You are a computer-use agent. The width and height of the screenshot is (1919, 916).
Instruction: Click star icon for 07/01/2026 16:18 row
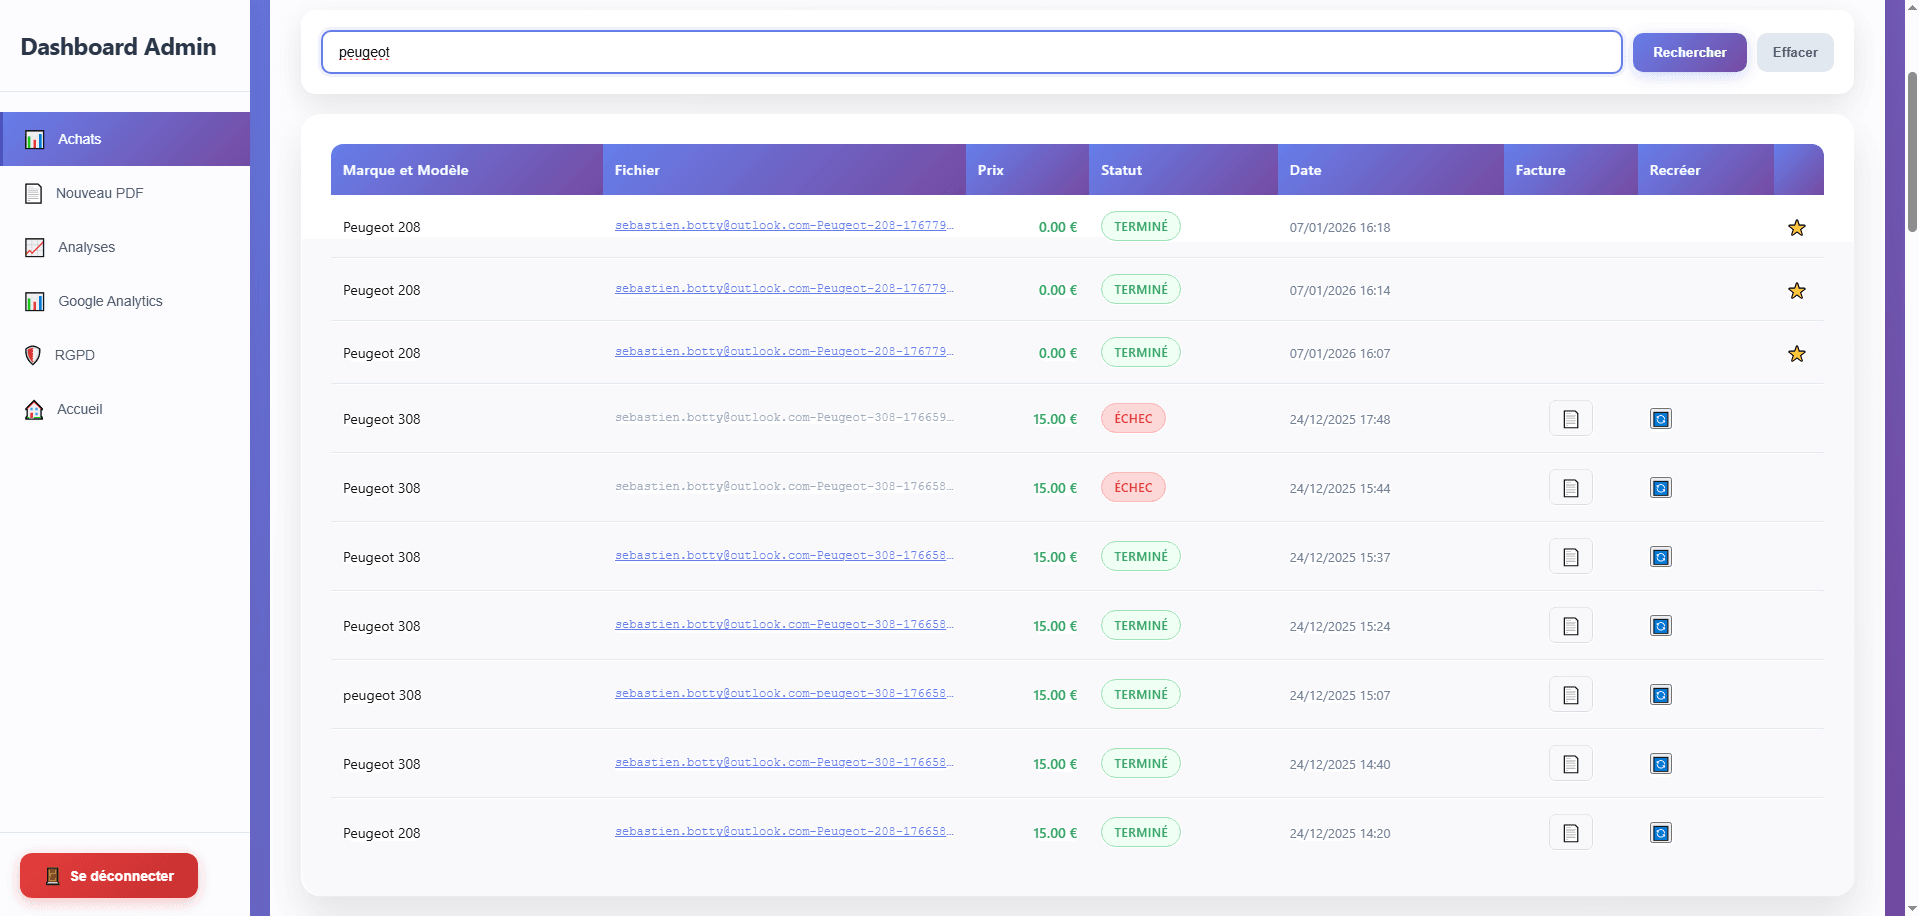[x=1796, y=227]
